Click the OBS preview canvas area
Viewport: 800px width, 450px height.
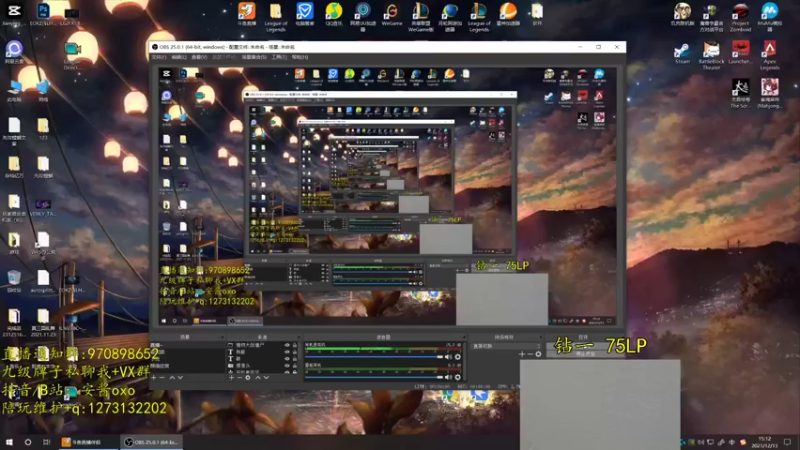387,196
